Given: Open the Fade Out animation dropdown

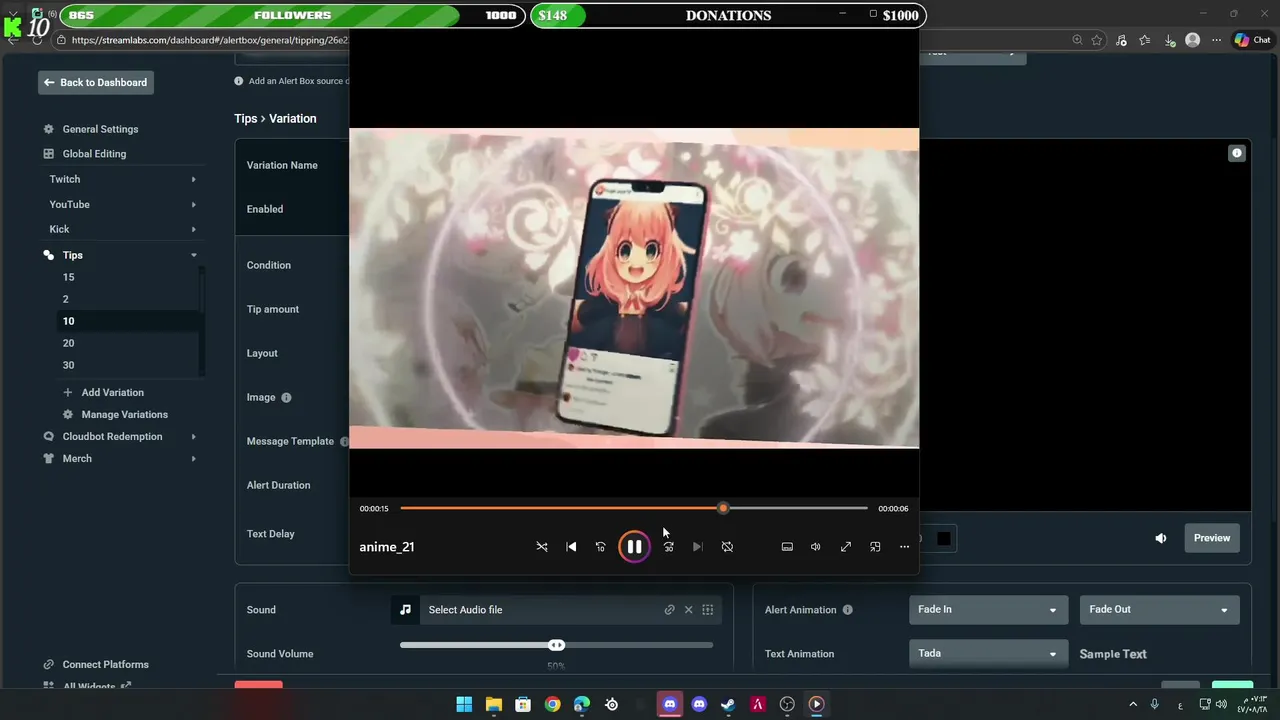Looking at the screenshot, I should point(1159,610).
